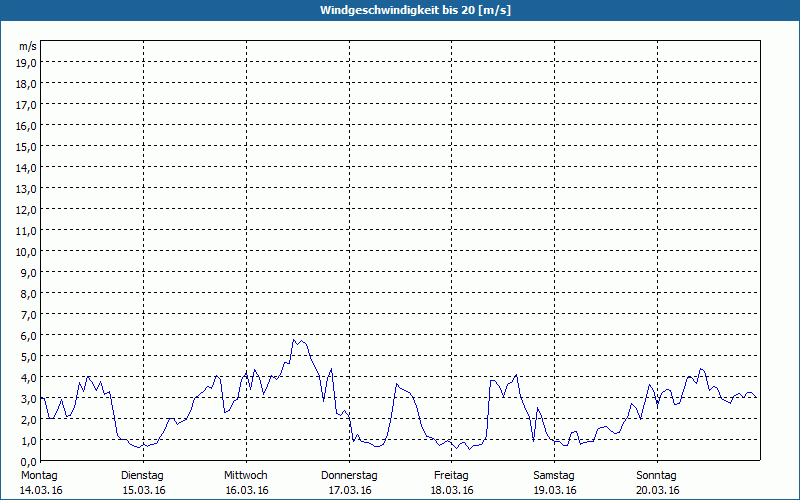Select the 12,0 axis value
This screenshot has height=500, width=800.
[27, 210]
